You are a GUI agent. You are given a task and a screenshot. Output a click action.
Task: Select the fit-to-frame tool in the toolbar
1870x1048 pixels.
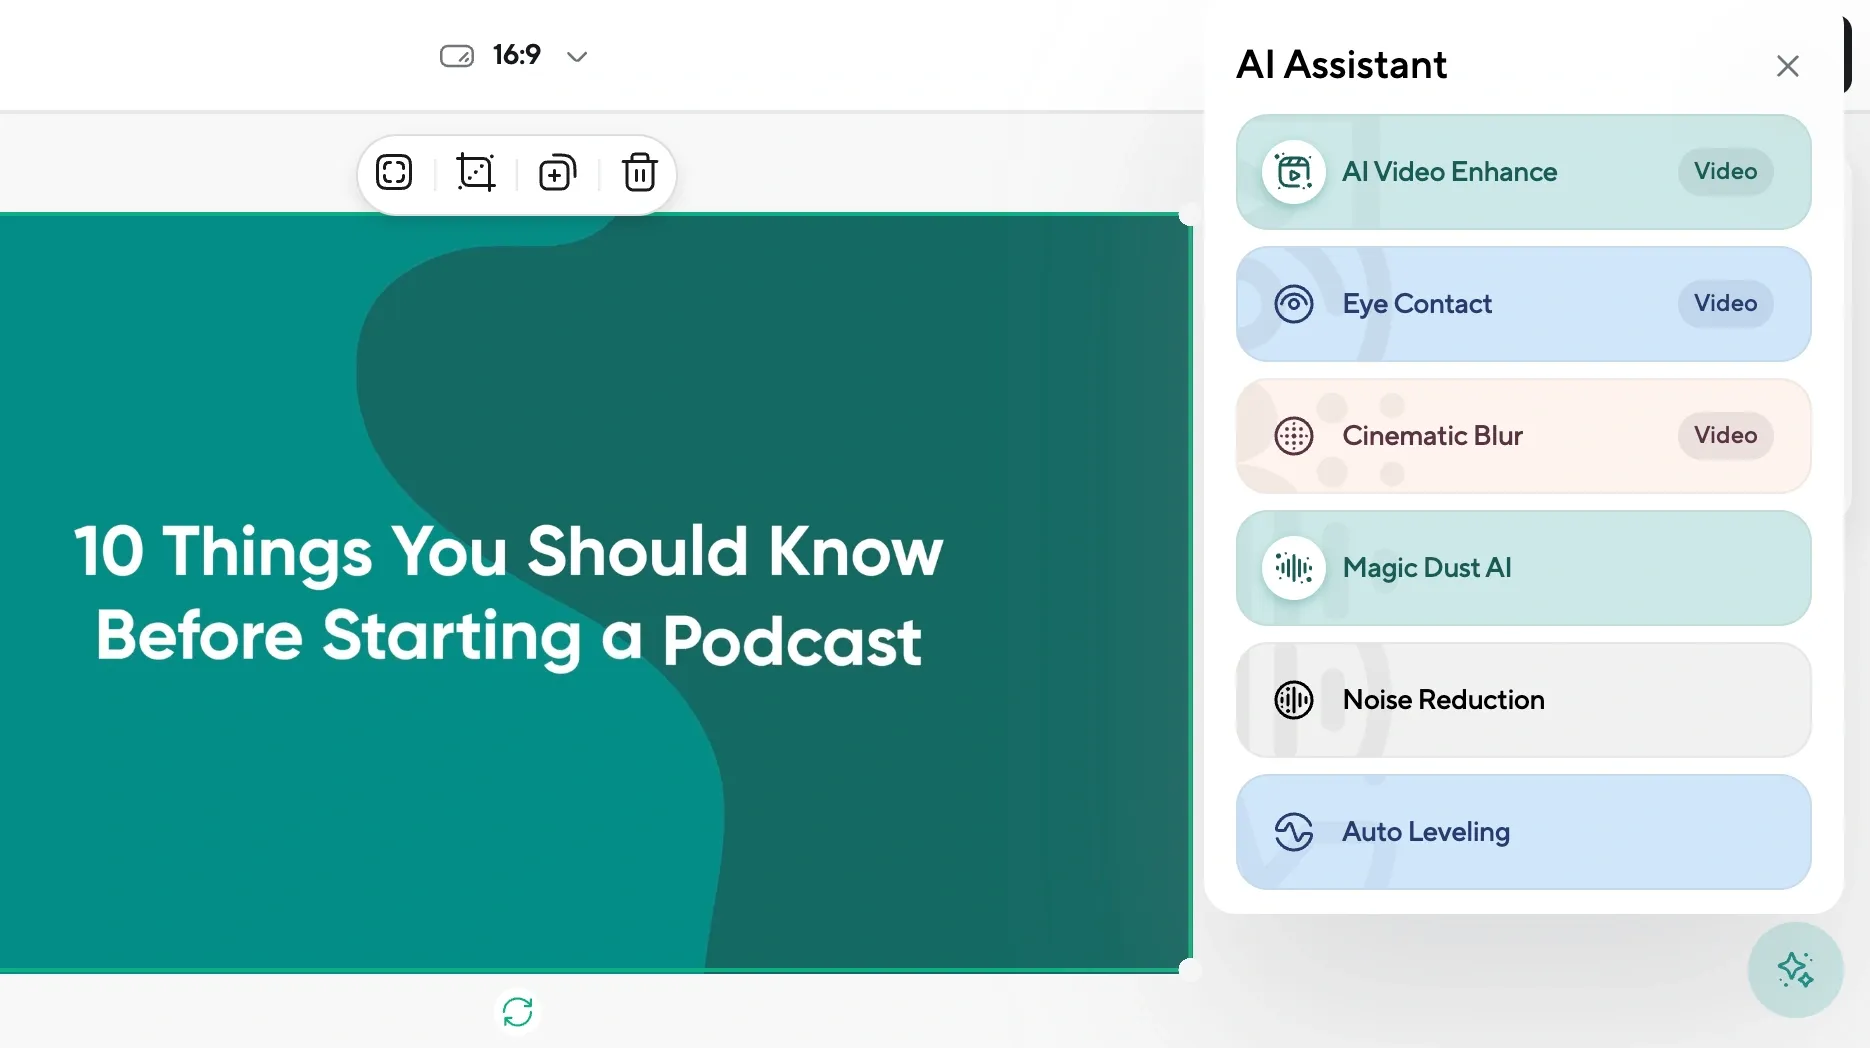394,172
